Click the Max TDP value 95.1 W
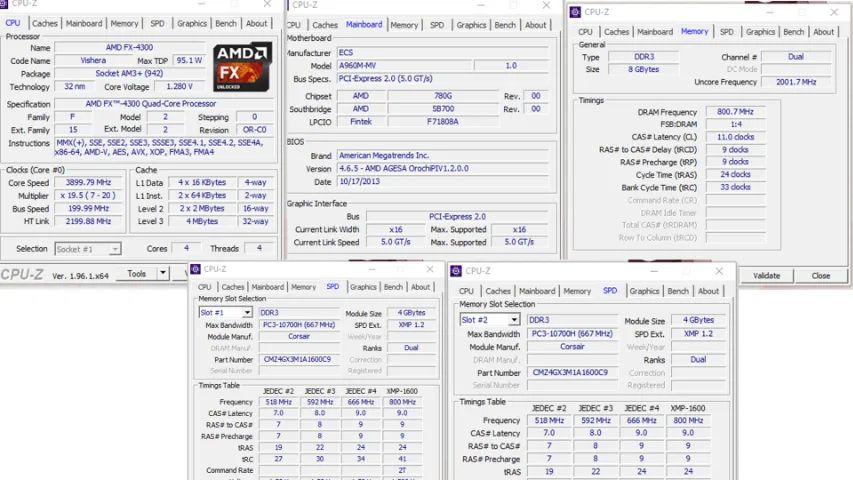Screen dimensions: 853x480 click(x=189, y=60)
